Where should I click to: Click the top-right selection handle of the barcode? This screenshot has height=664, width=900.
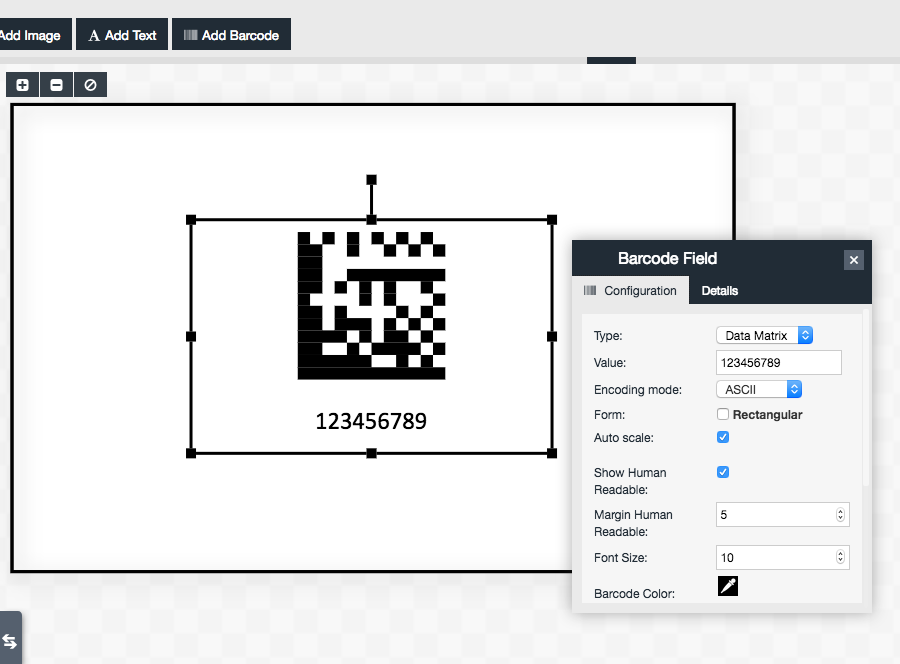[x=552, y=219]
